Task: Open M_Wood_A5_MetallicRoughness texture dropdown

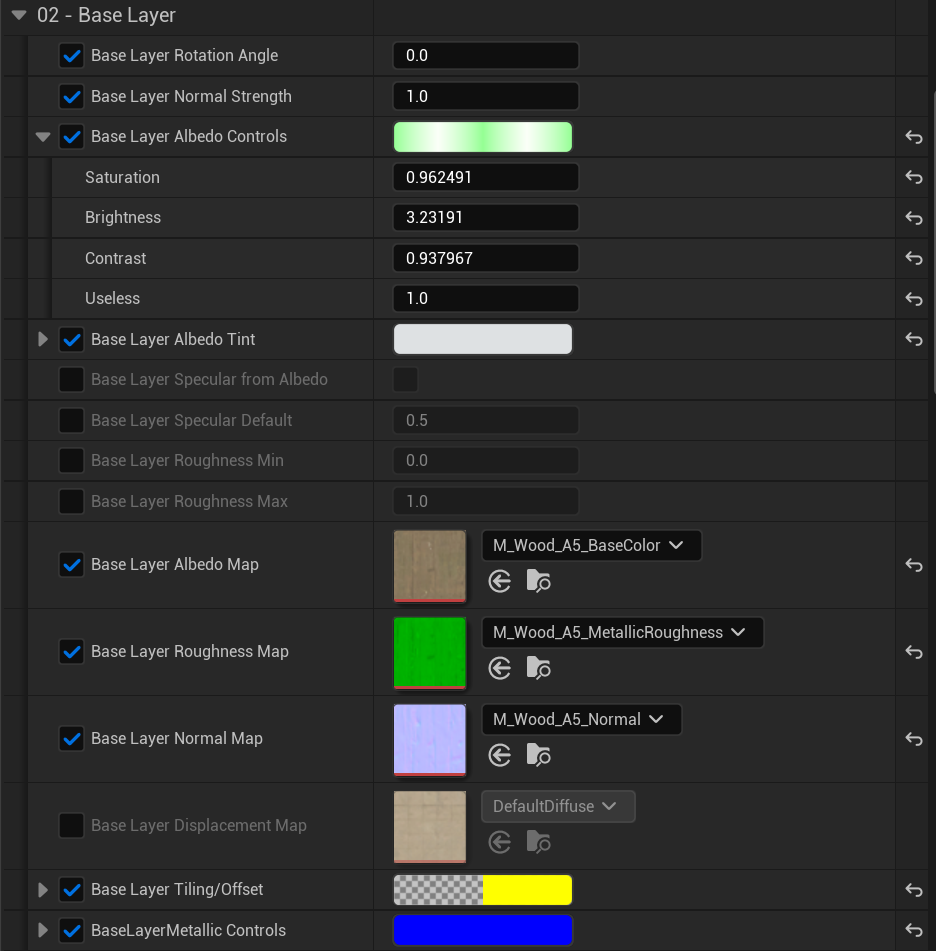Action: click(621, 632)
